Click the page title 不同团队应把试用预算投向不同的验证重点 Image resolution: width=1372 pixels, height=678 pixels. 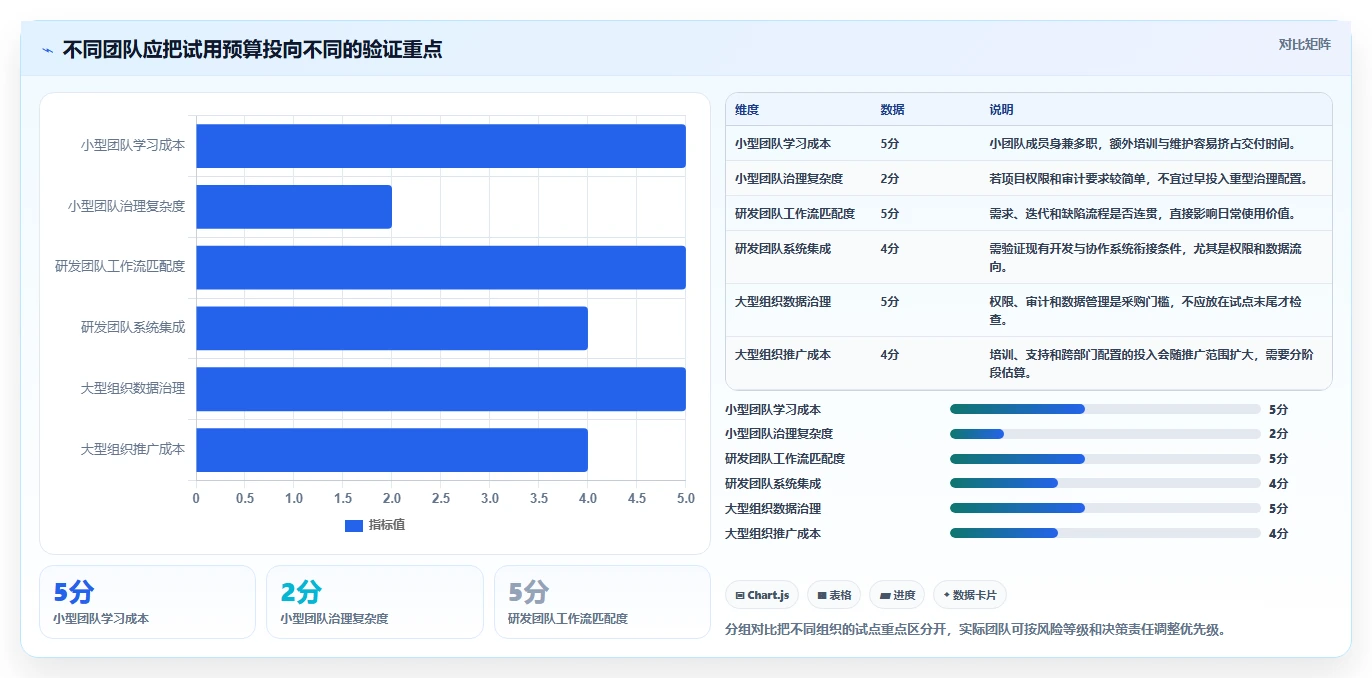tap(252, 50)
